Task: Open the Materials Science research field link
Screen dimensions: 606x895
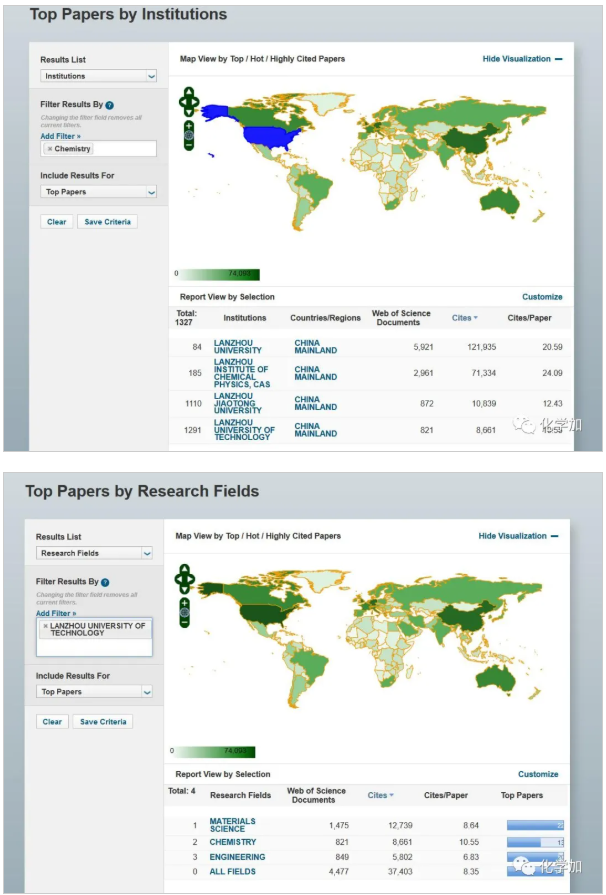Action: [232, 825]
